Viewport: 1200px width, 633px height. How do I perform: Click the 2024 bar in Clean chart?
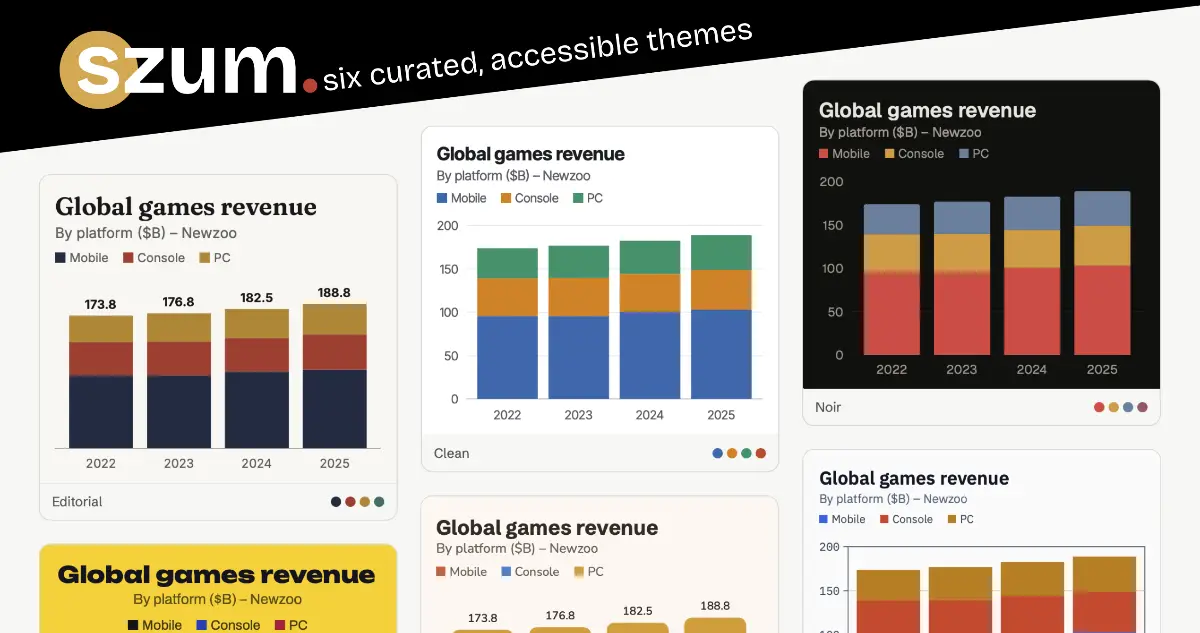coord(649,320)
